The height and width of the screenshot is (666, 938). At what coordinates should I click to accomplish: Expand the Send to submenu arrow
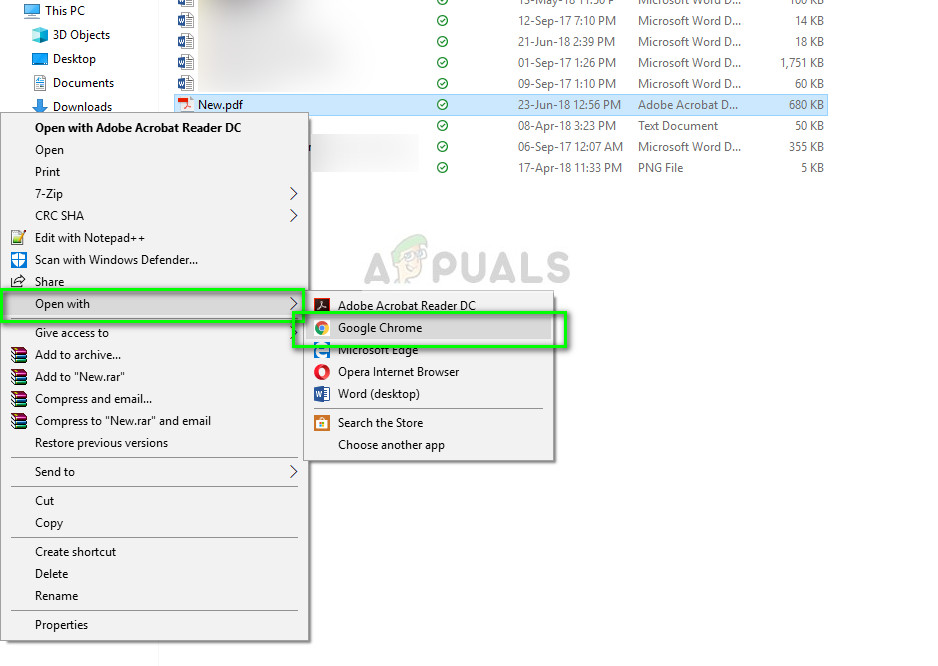pos(293,472)
